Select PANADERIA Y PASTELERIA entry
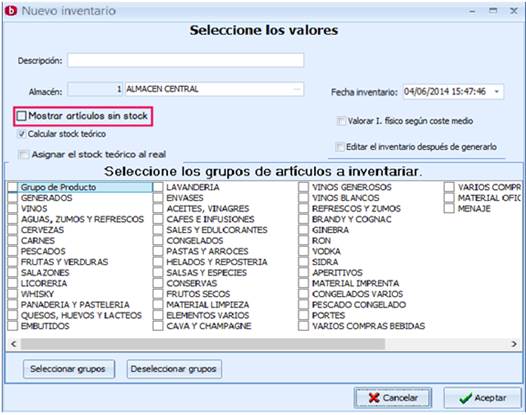526x415 pixels. pos(75,305)
